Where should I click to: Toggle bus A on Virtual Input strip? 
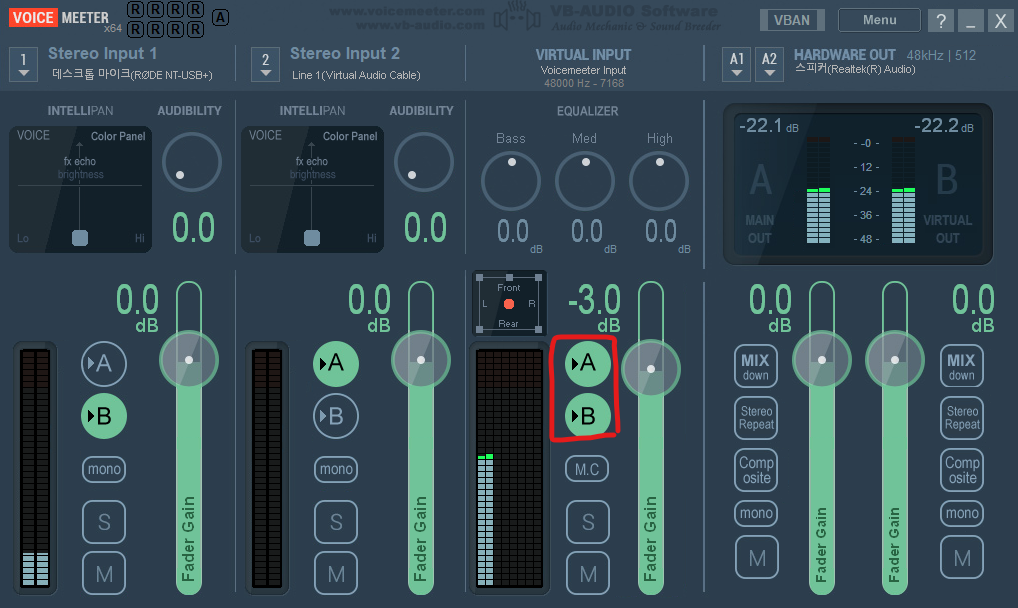click(588, 363)
